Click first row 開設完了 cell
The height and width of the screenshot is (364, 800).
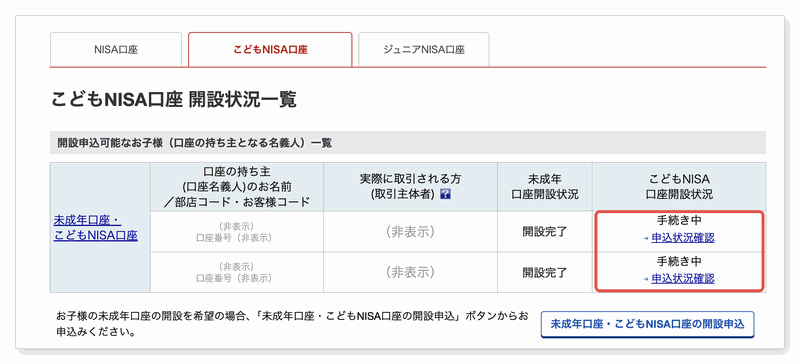(544, 231)
